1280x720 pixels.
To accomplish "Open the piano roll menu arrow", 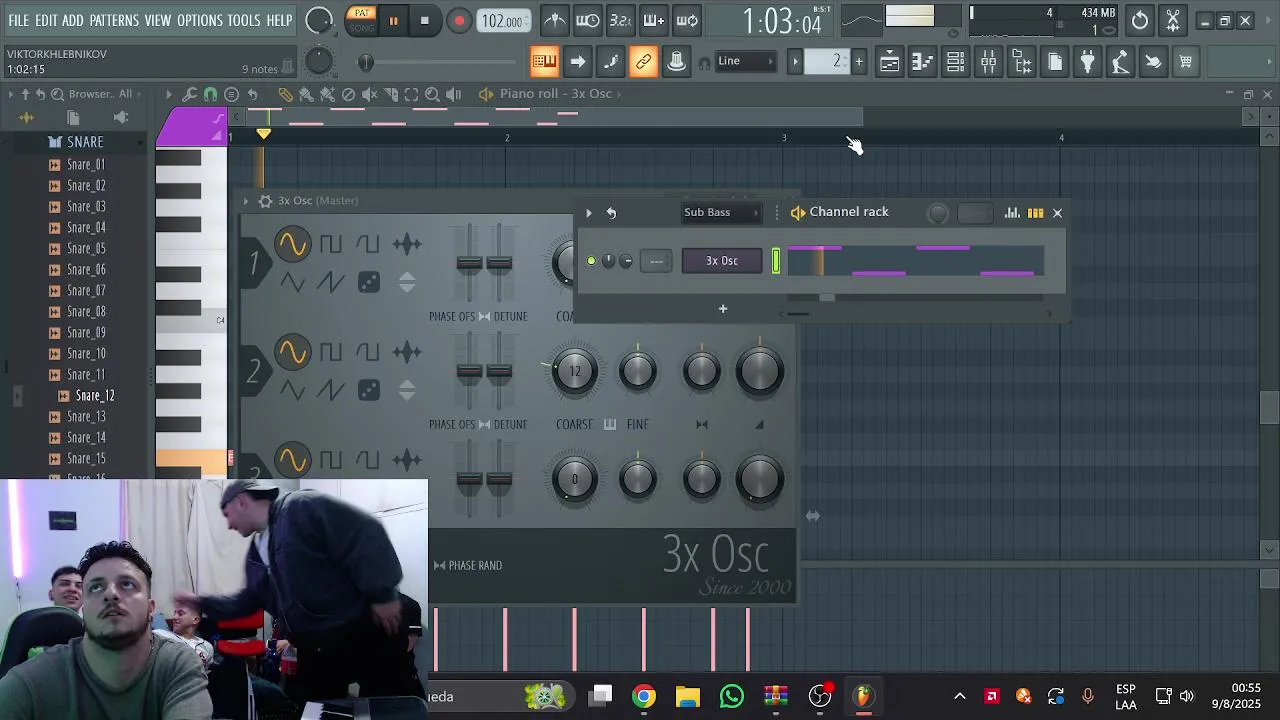I will 168,94.
